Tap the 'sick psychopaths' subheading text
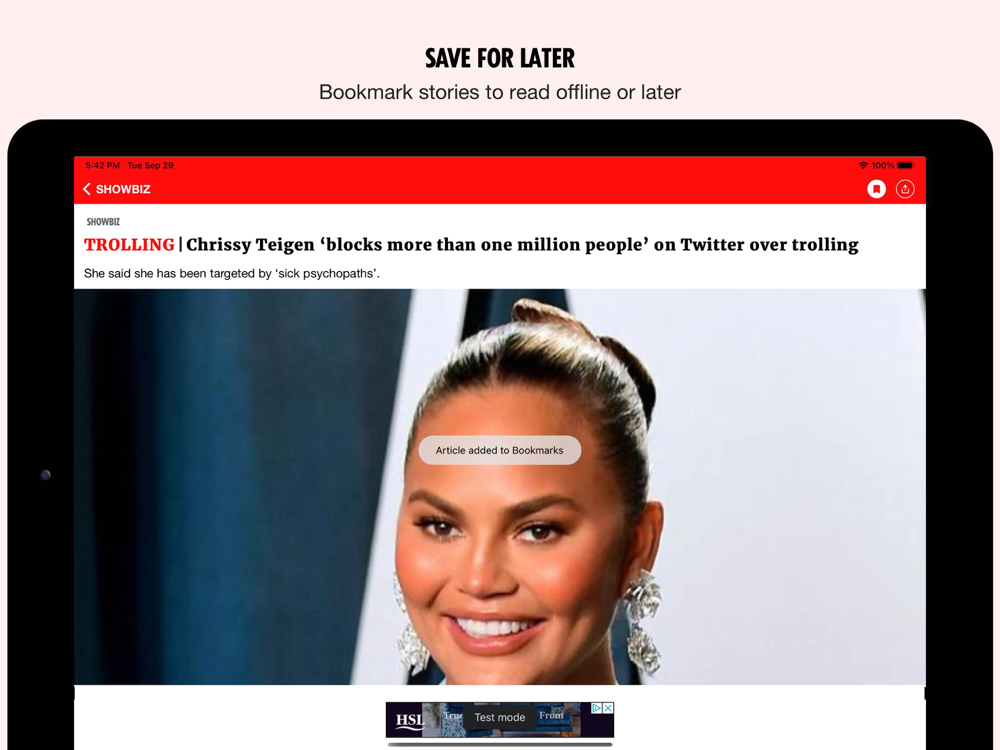This screenshot has width=1000, height=750. point(232,274)
